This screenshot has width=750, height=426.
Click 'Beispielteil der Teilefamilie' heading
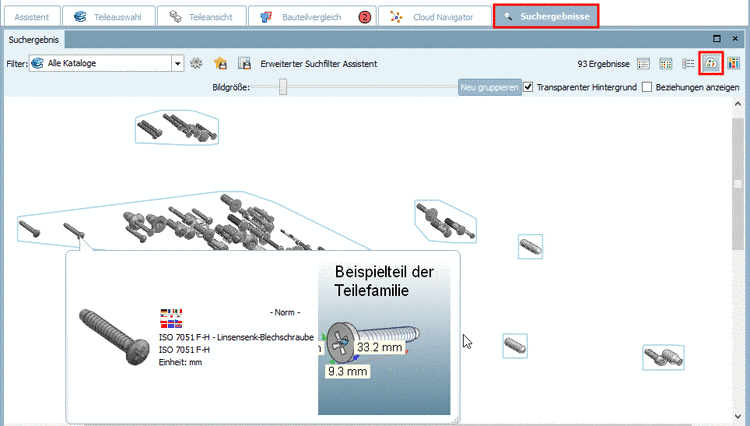[384, 281]
